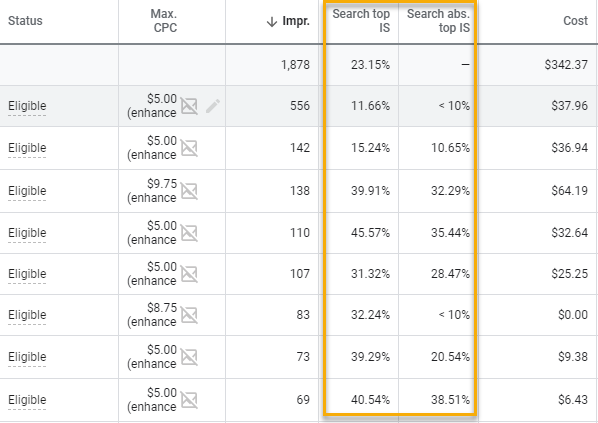Click the $8.75 Max CPC bid value

click(x=162, y=308)
